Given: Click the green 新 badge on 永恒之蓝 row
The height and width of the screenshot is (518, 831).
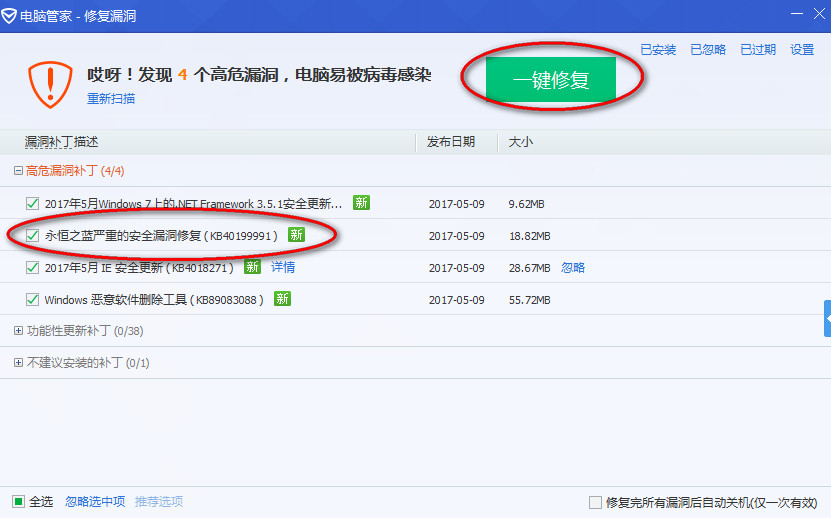Looking at the screenshot, I should 296,234.
